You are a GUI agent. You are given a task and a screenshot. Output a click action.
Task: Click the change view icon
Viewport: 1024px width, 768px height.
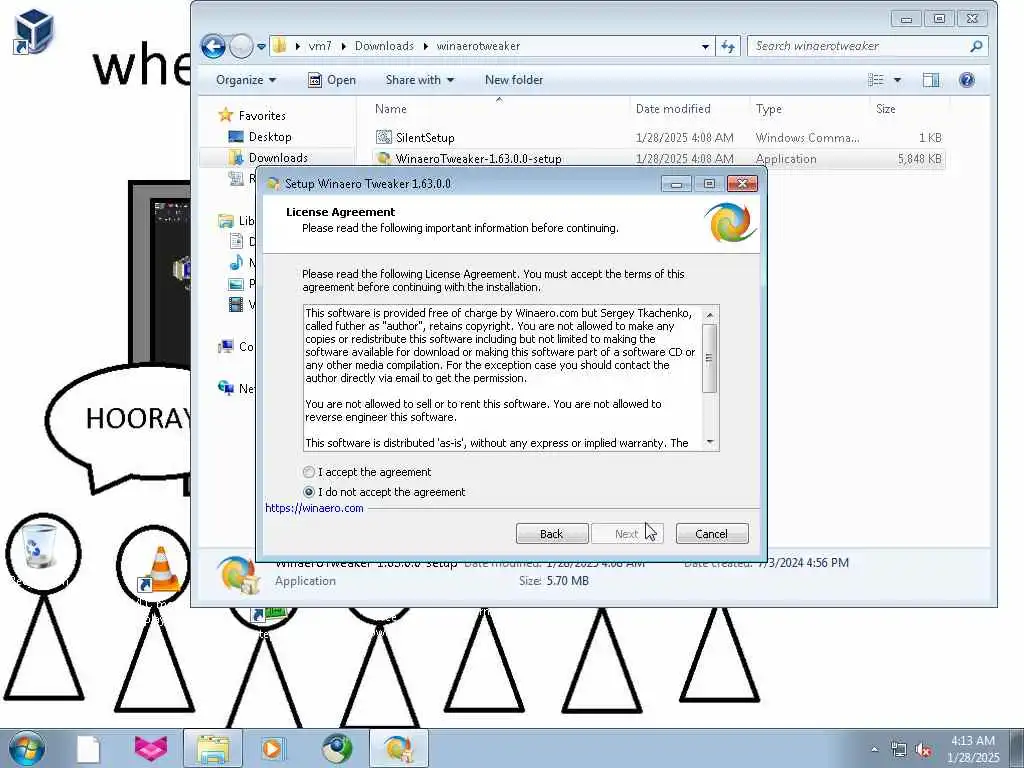click(x=876, y=80)
